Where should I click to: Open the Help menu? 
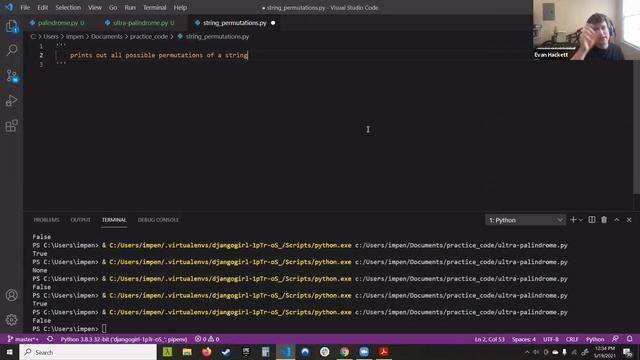pyautogui.click(x=180, y=7)
